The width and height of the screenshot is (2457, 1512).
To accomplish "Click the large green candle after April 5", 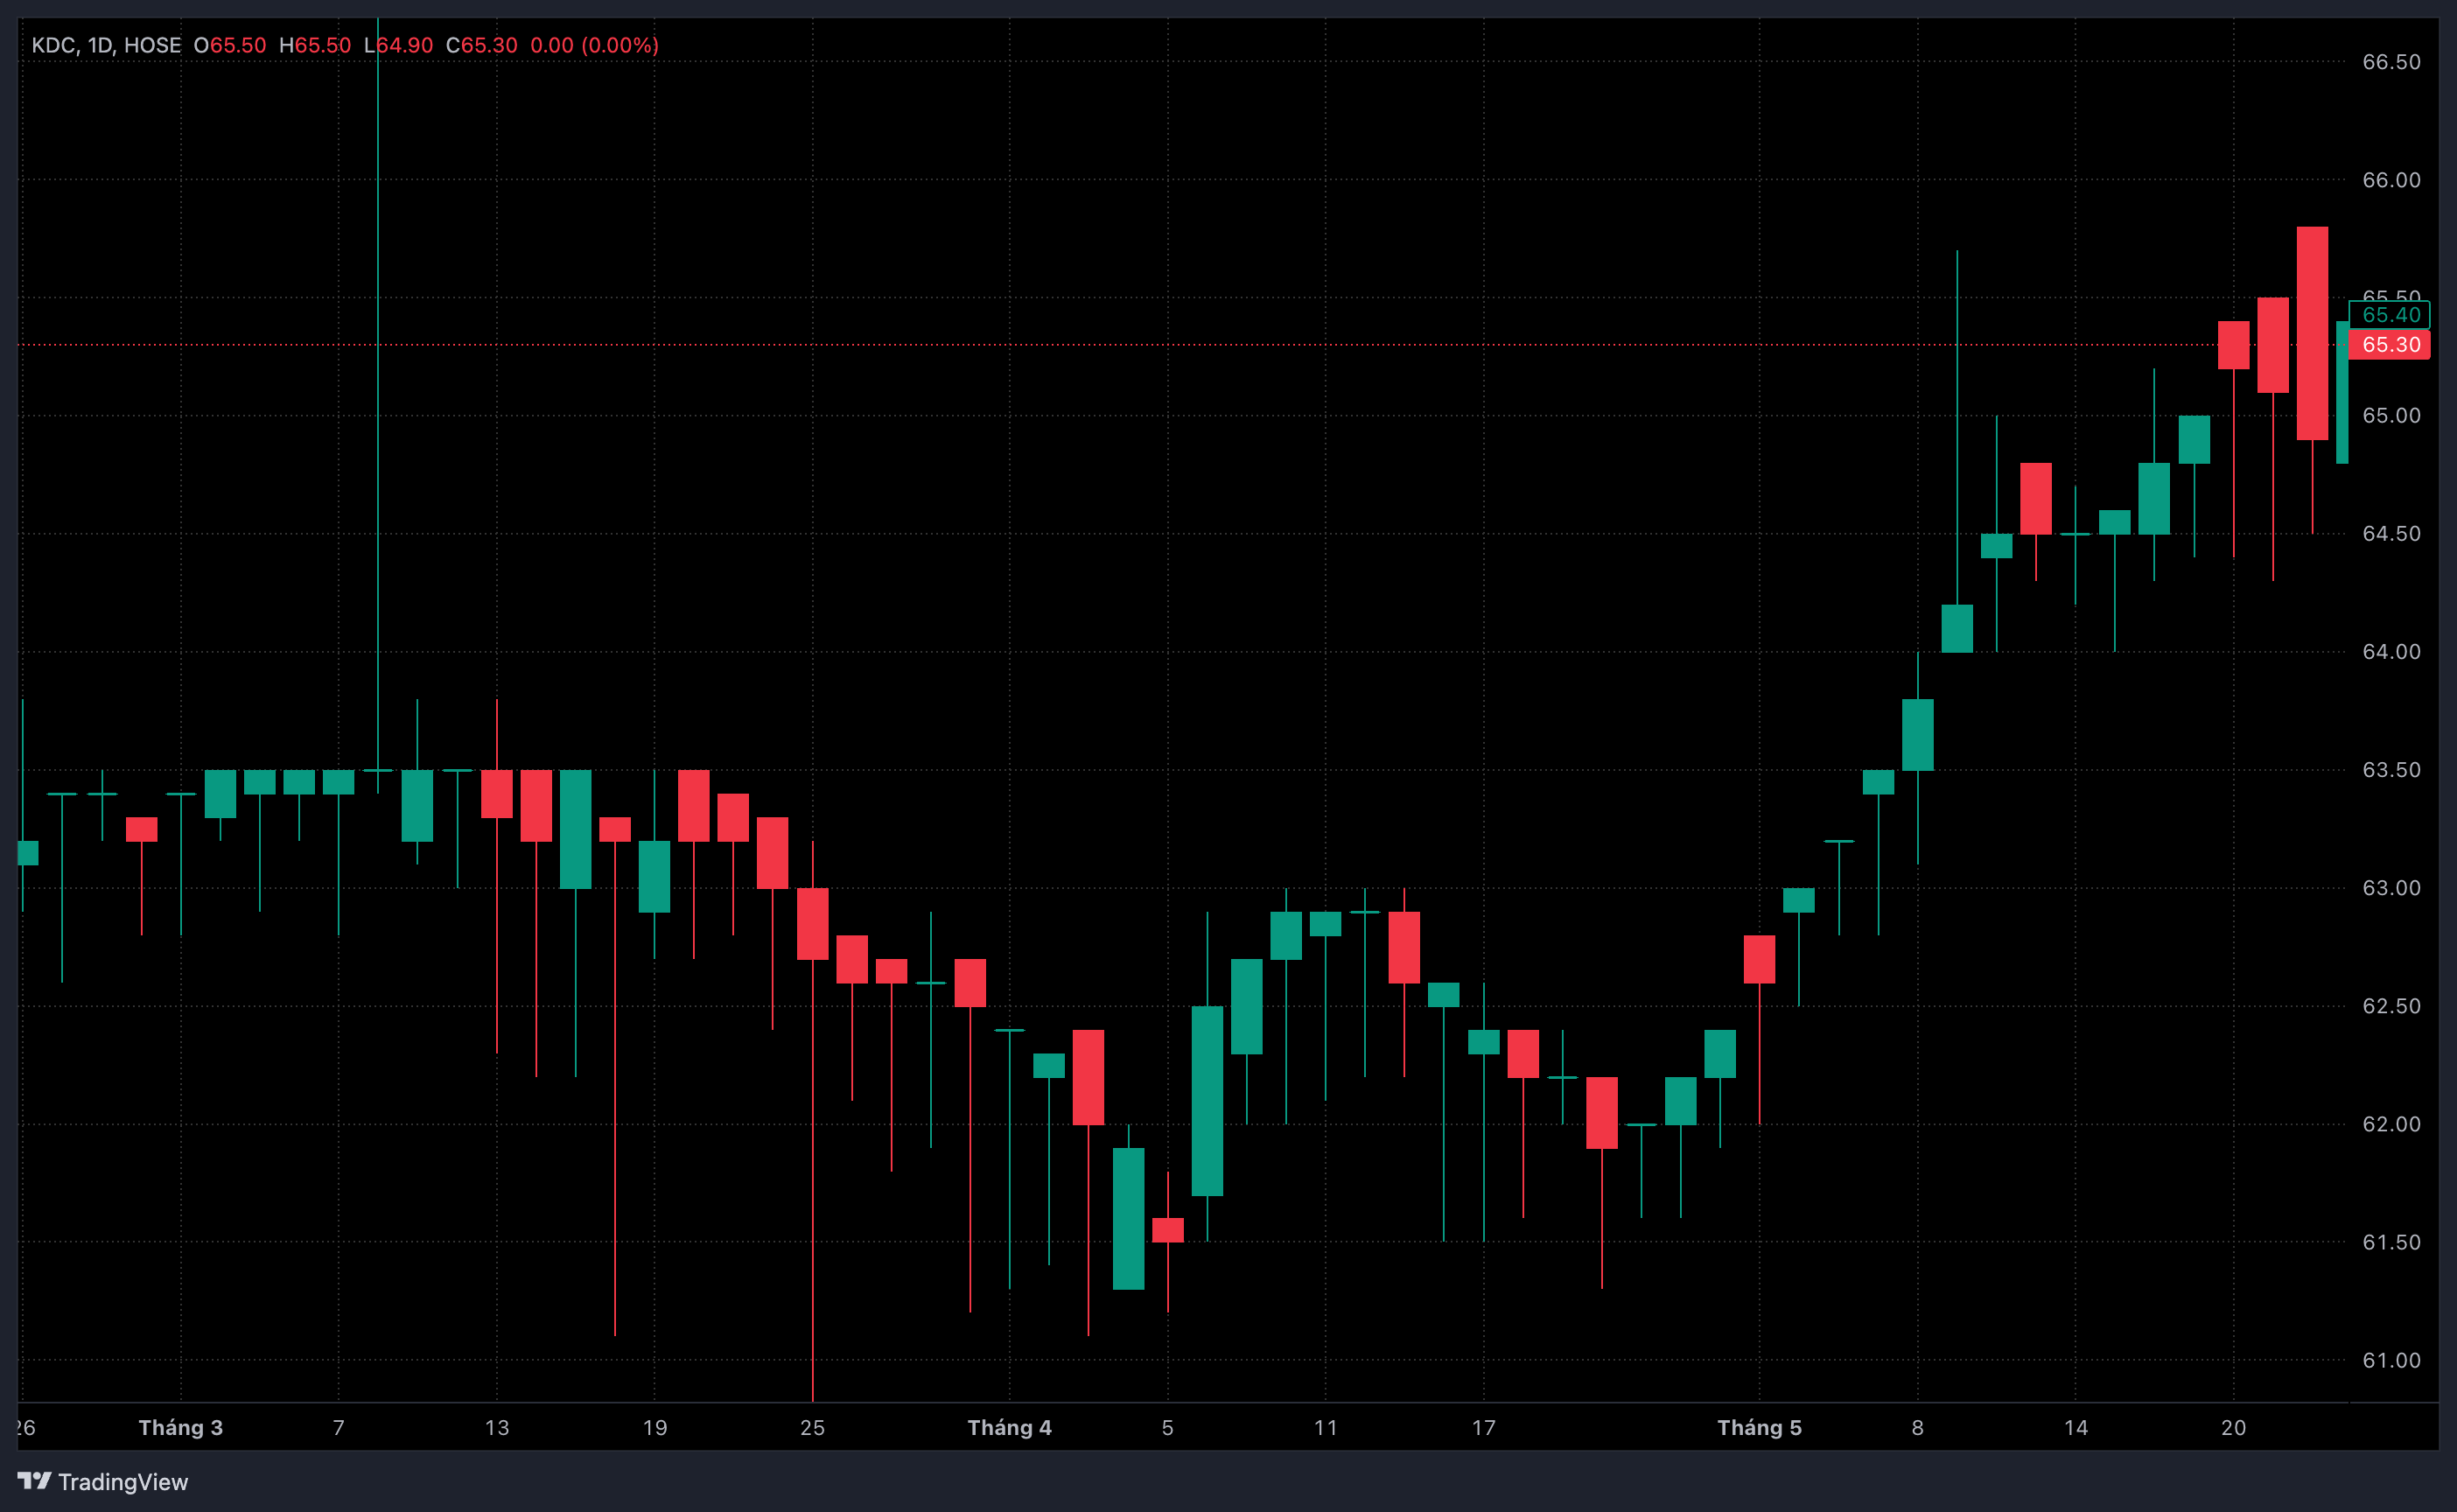I will (x=1207, y=1100).
